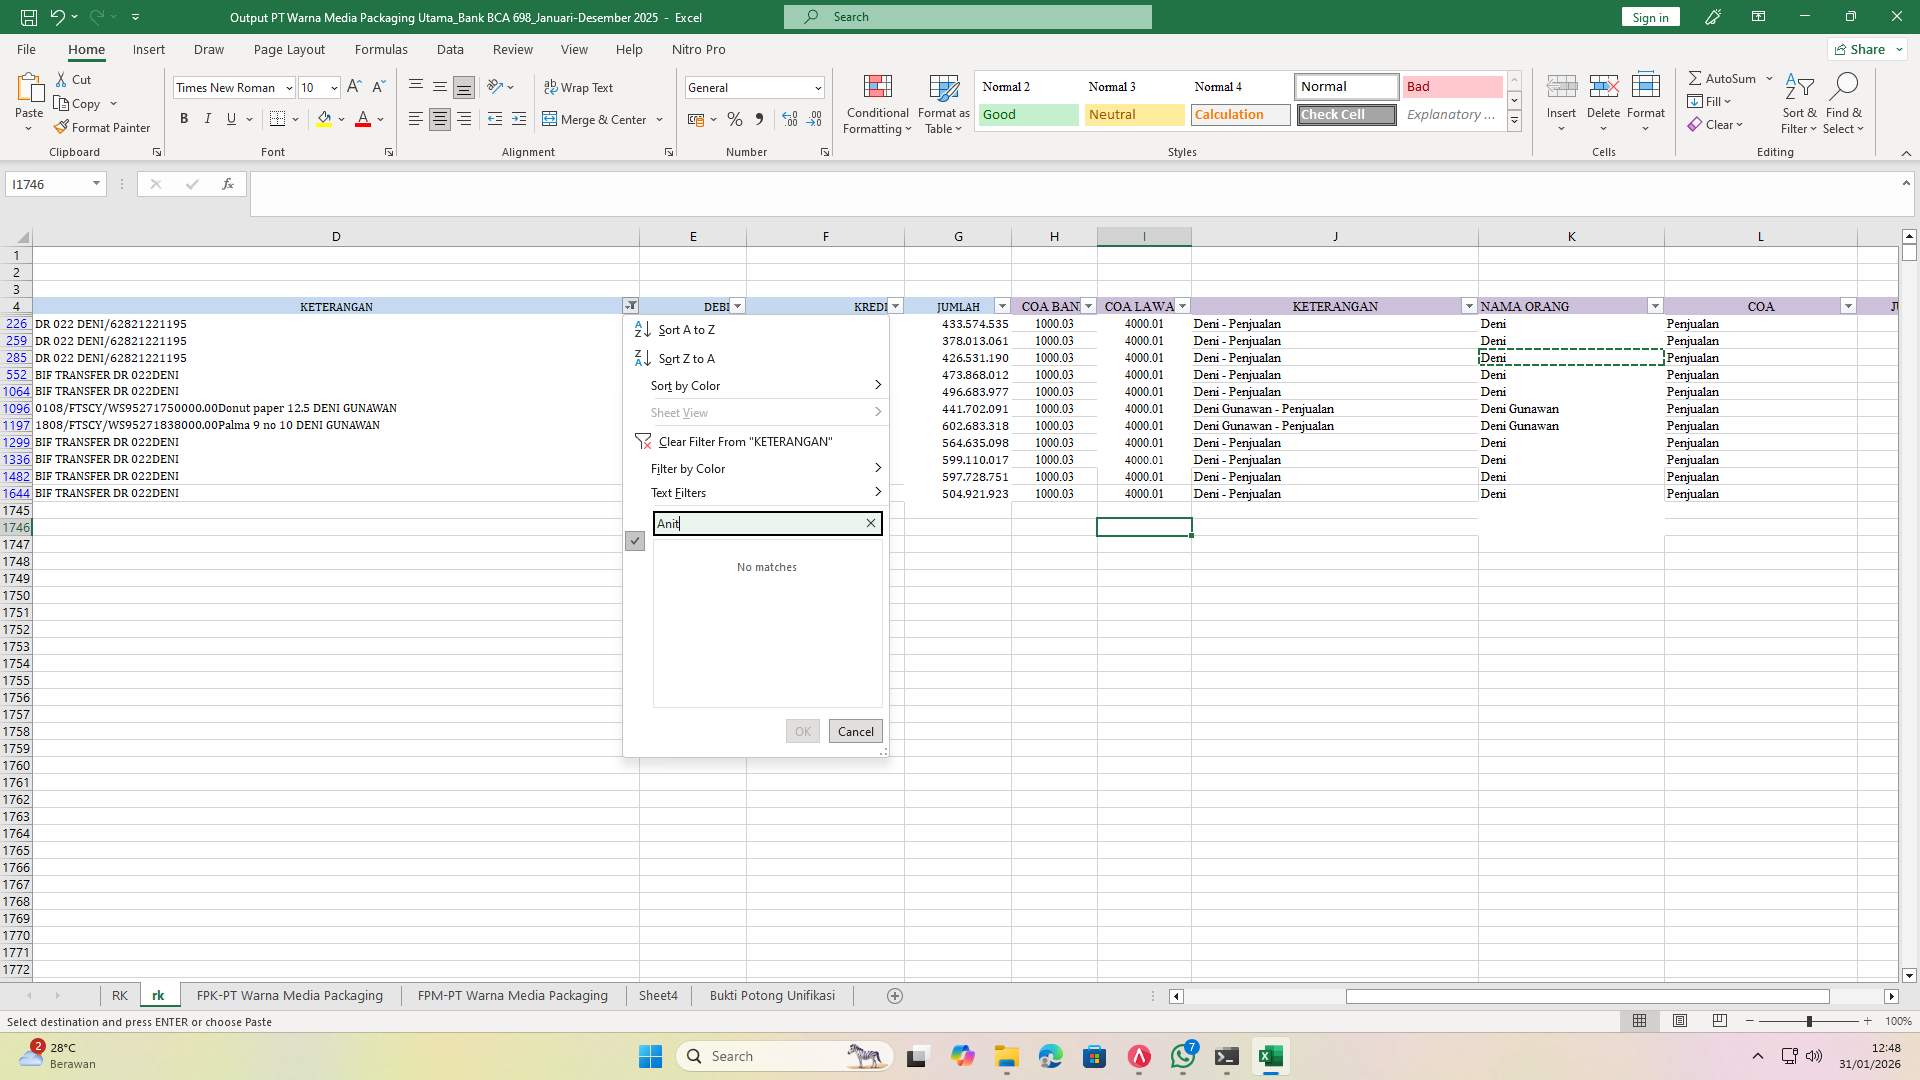Image resolution: width=1920 pixels, height=1080 pixels.
Task: Click the AutoSum icon
Action: [x=1697, y=78]
